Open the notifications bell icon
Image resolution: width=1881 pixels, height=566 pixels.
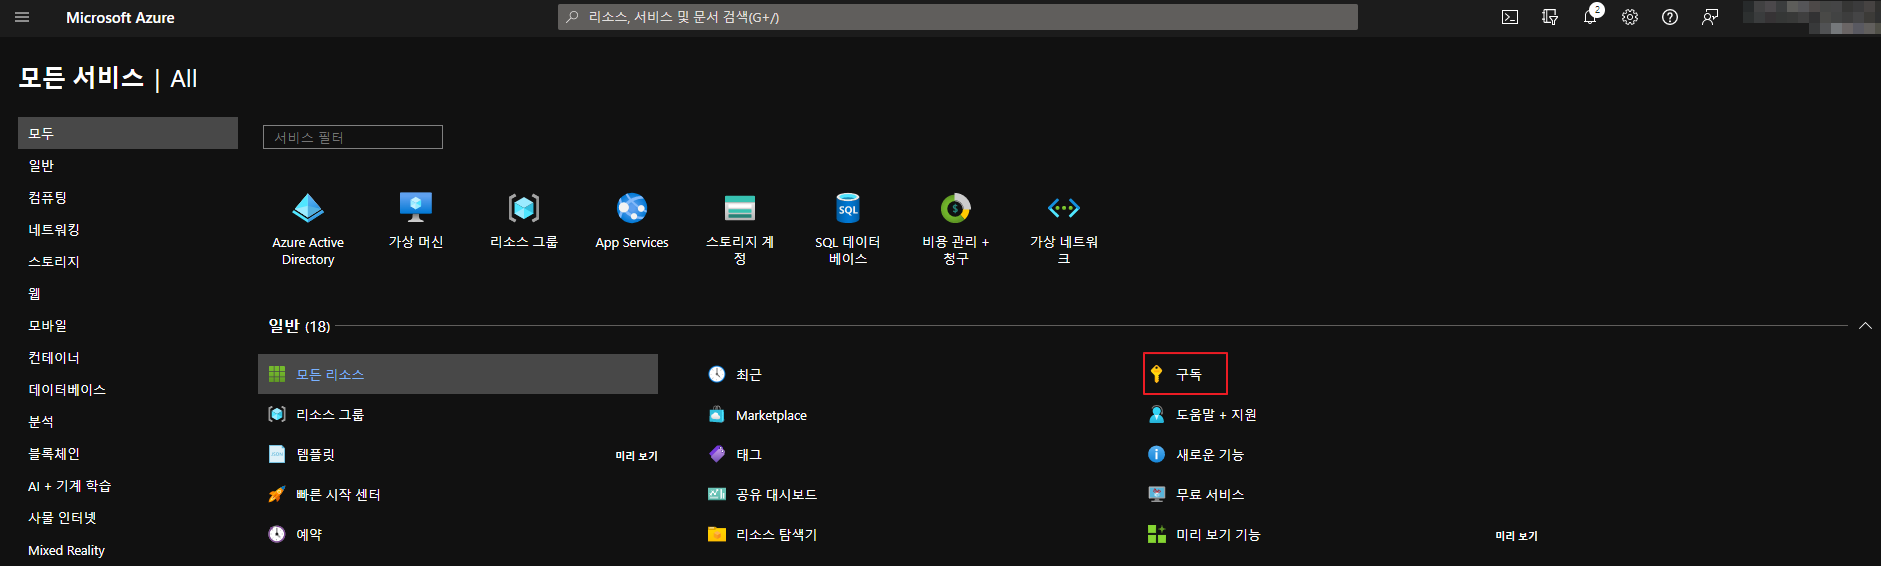[x=1590, y=17]
